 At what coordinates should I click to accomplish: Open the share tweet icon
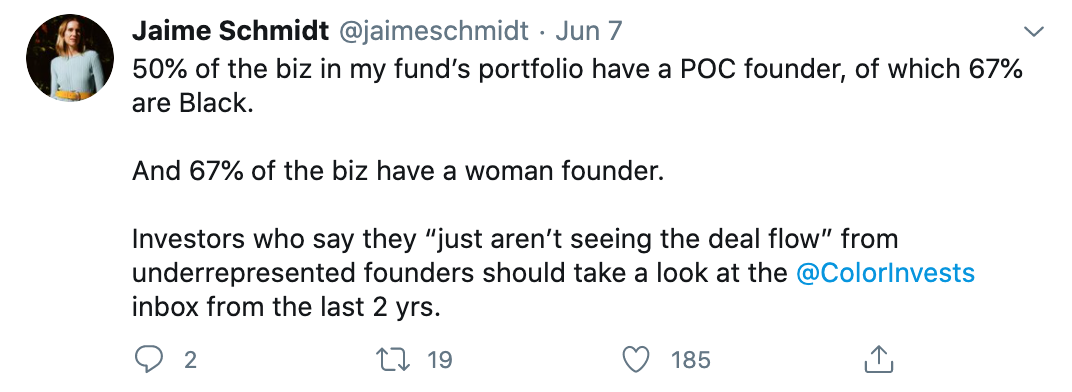pos(879,359)
